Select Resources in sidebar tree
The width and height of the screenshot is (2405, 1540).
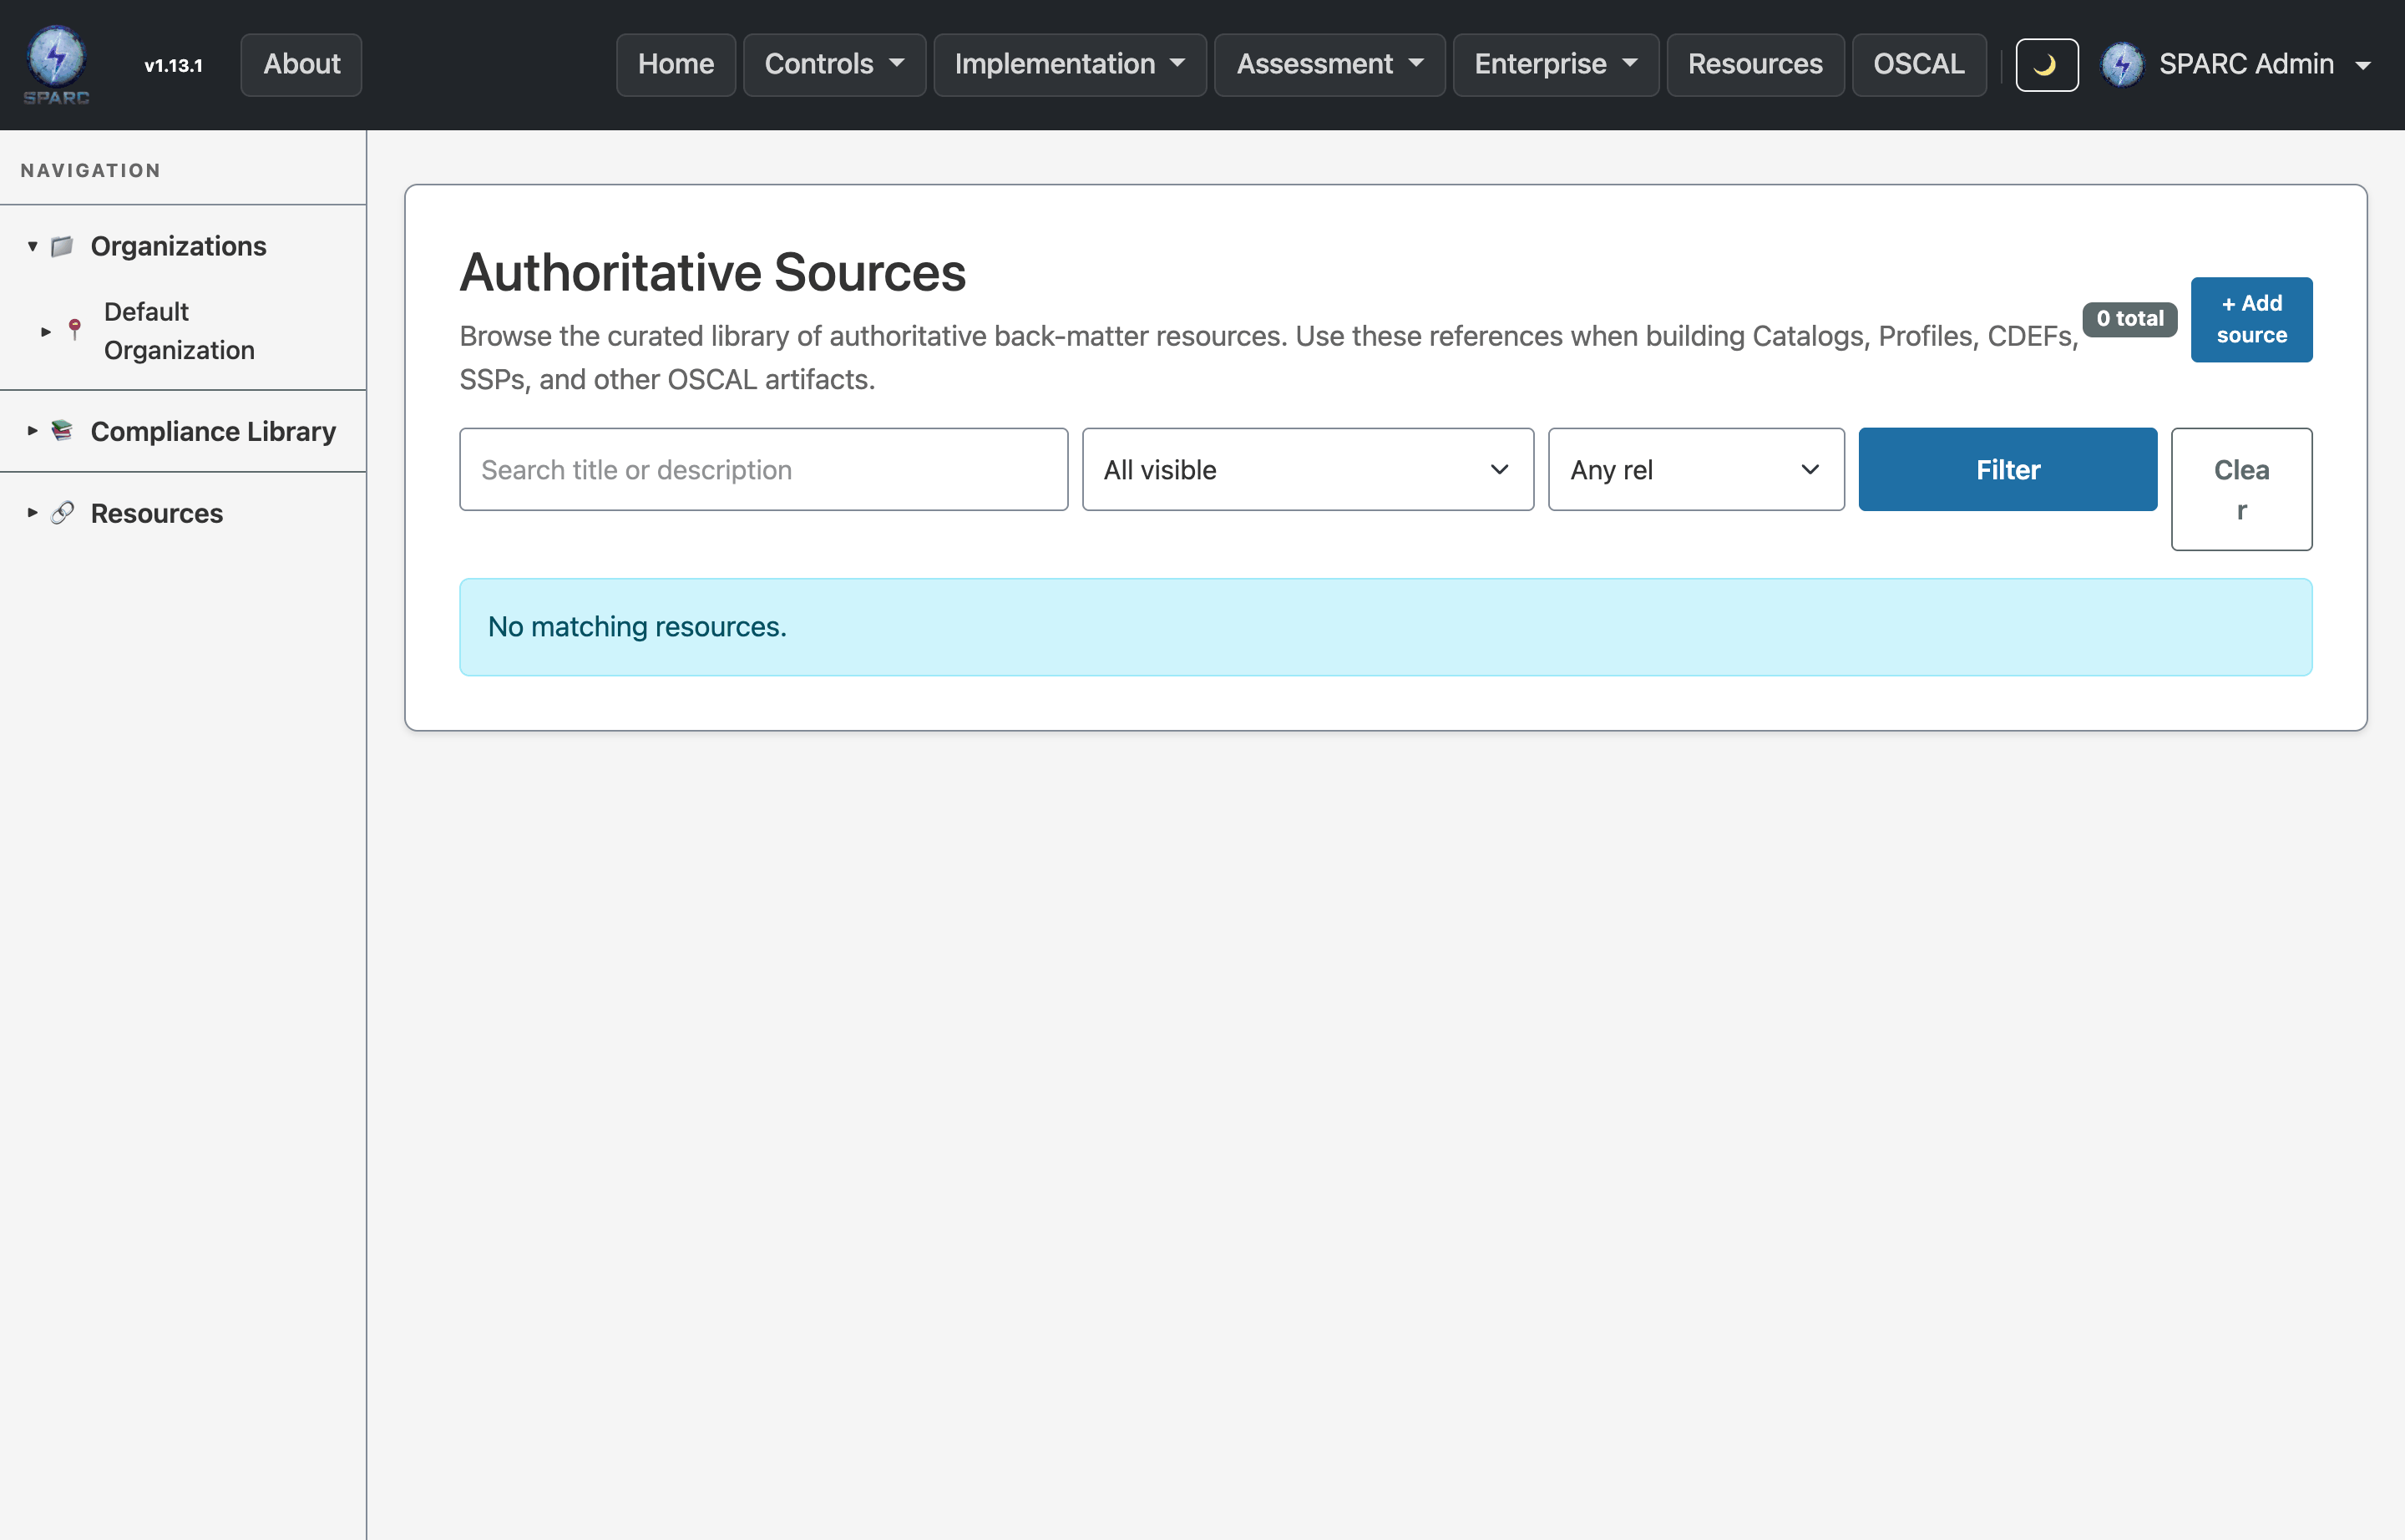(157, 513)
